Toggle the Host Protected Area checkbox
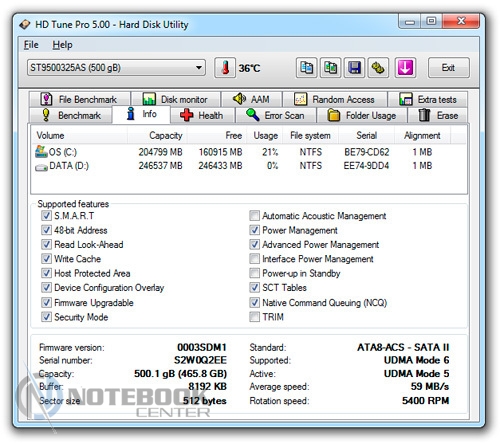The width and height of the screenshot is (500, 444). click(x=46, y=273)
